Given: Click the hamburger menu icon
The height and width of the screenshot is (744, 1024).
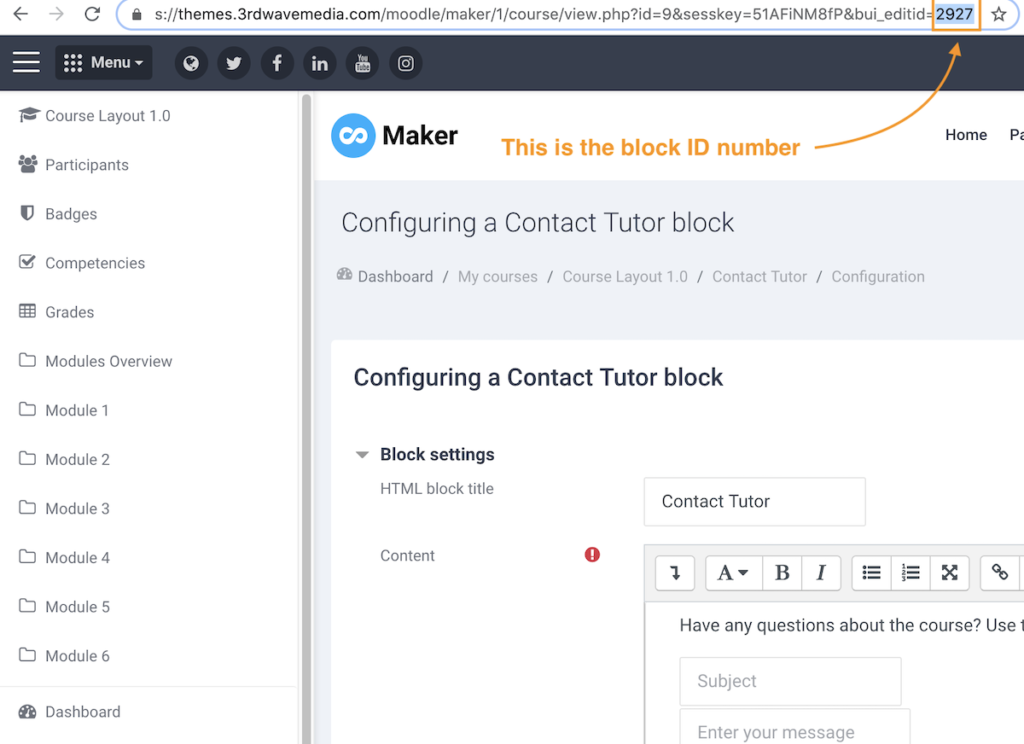Looking at the screenshot, I should tap(26, 62).
